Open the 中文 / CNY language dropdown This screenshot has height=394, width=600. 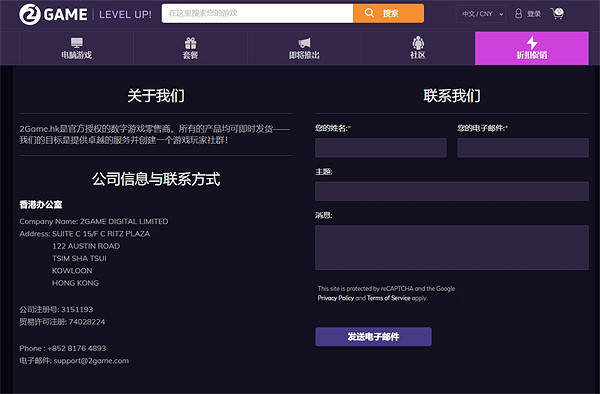[x=481, y=14]
